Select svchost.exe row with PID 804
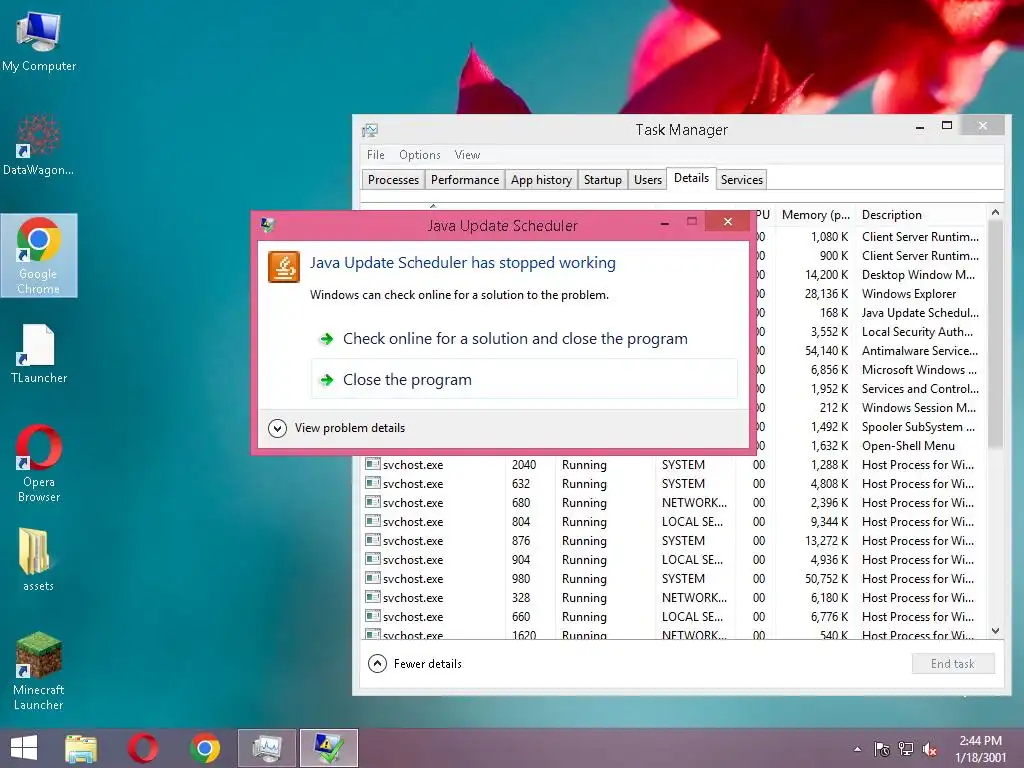 click(x=675, y=522)
